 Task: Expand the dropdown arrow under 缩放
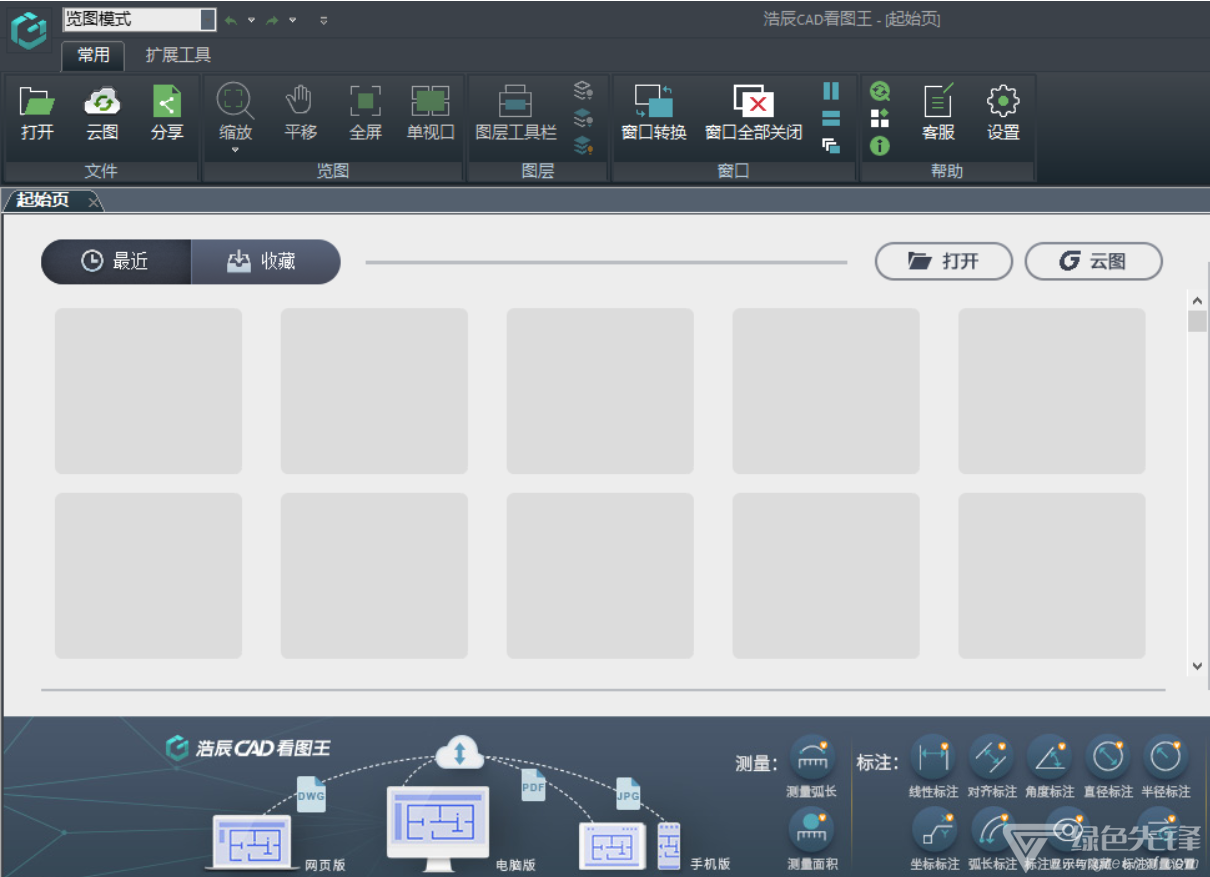coord(235,150)
